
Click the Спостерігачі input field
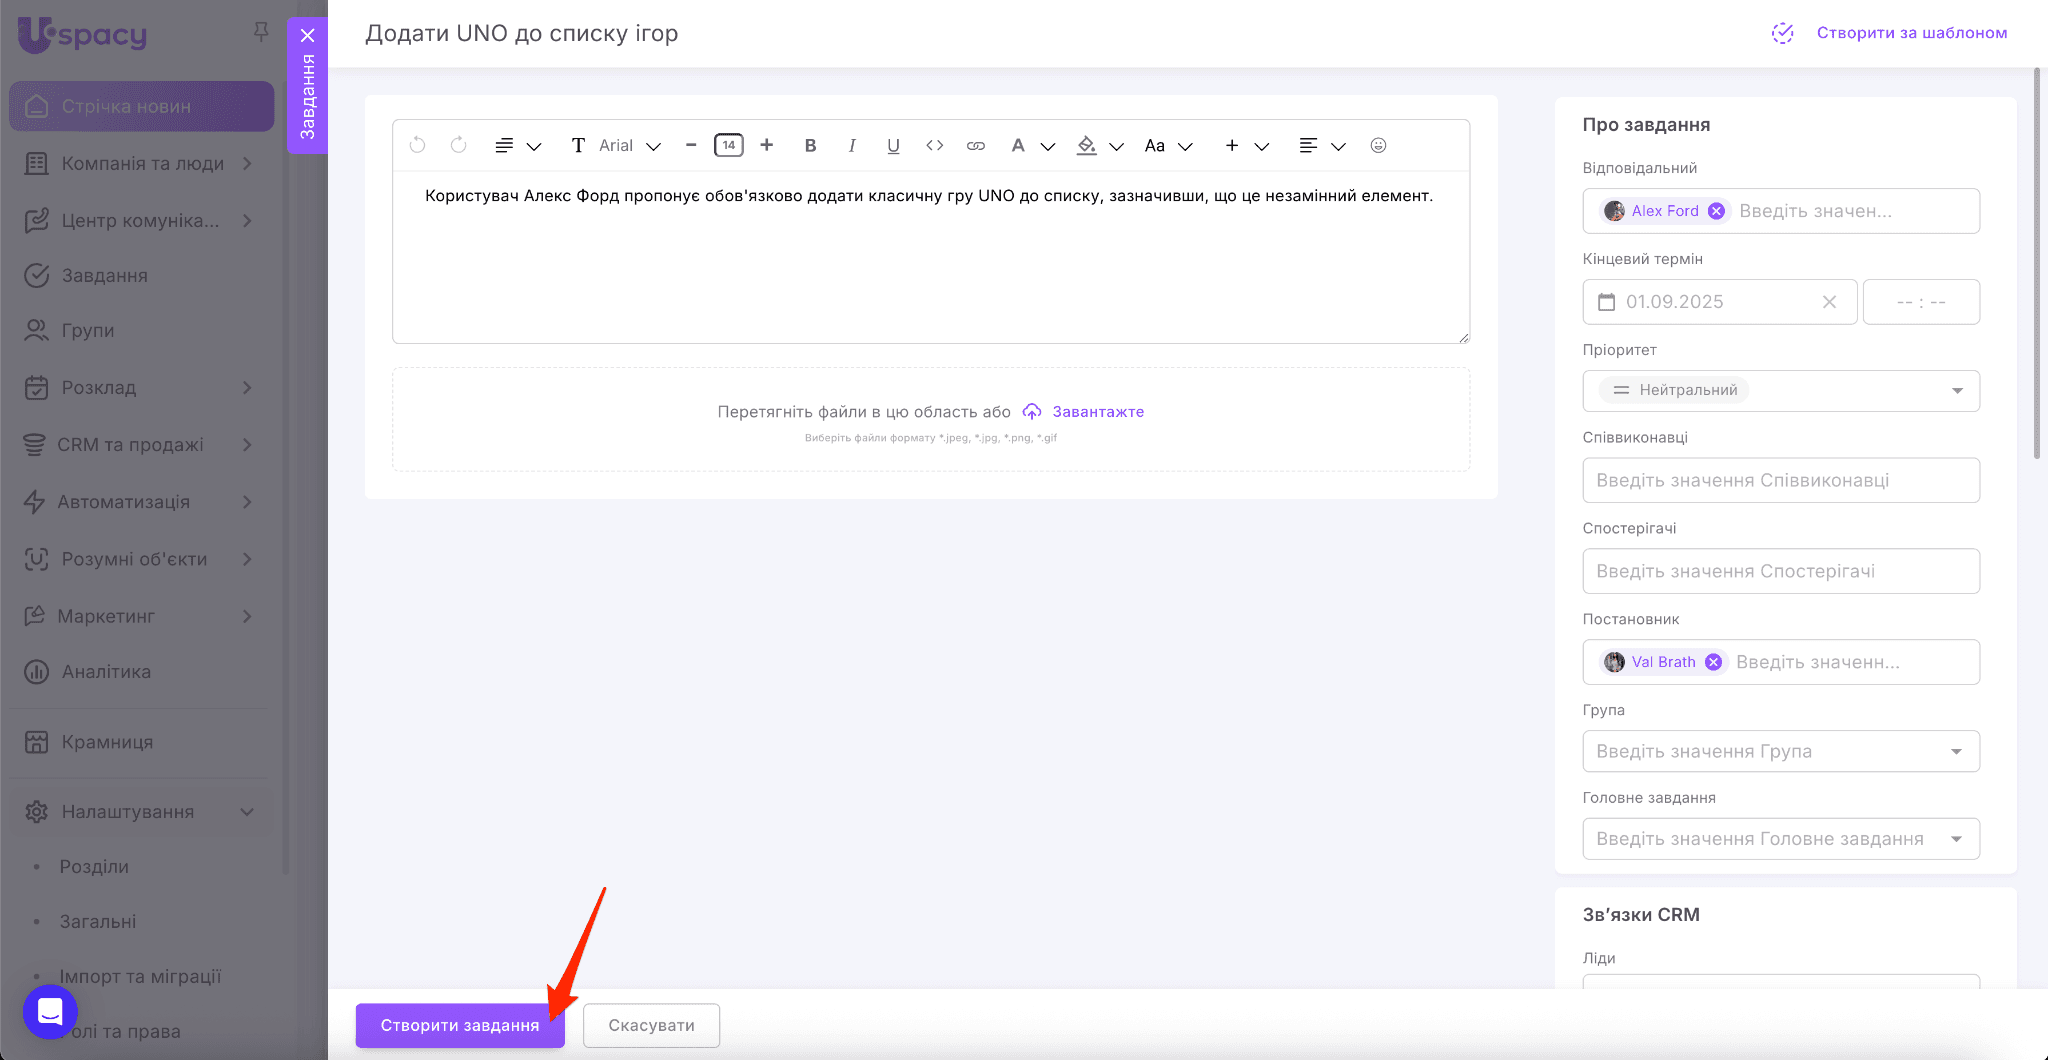pyautogui.click(x=1781, y=571)
